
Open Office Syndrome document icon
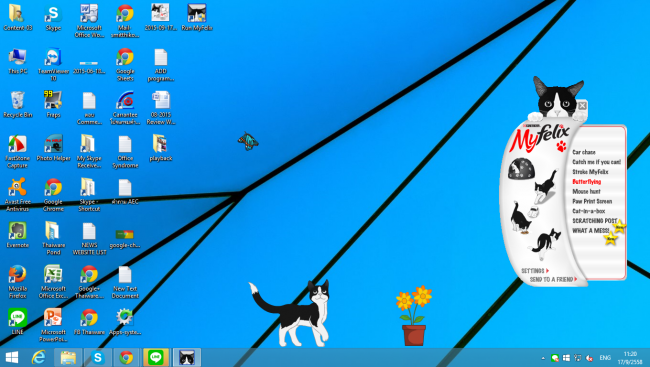pos(125,151)
